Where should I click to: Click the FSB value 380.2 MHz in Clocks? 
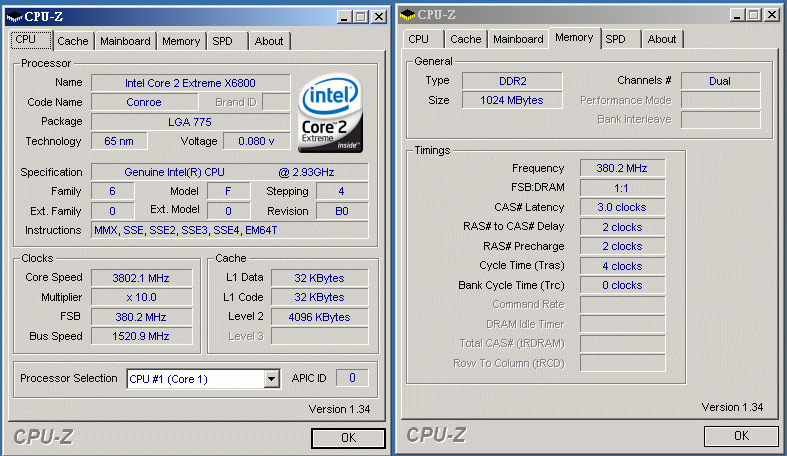pos(142,317)
